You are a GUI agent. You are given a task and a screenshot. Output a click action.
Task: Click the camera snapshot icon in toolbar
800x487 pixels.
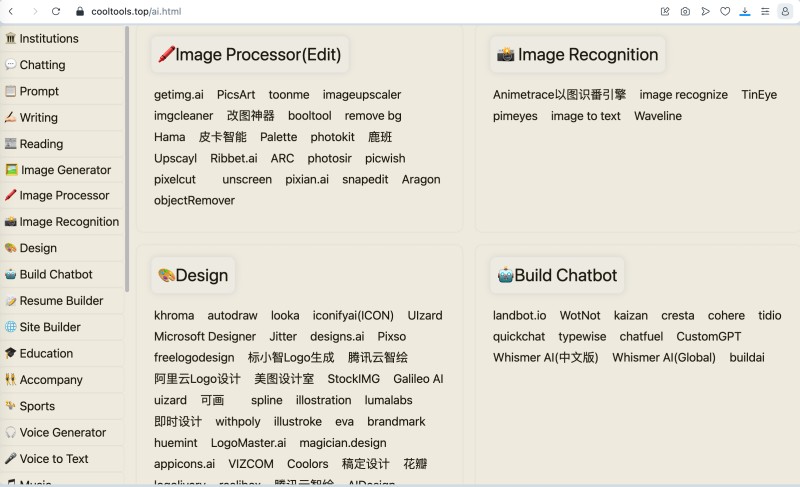pyautogui.click(x=685, y=11)
